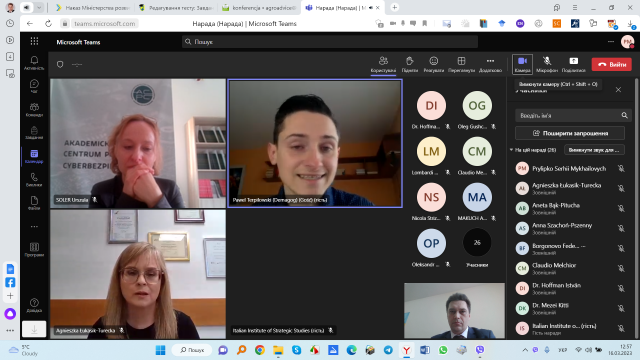The image size is (640, 360).
Task: Reload the Teams page in browser
Action: 48,24
